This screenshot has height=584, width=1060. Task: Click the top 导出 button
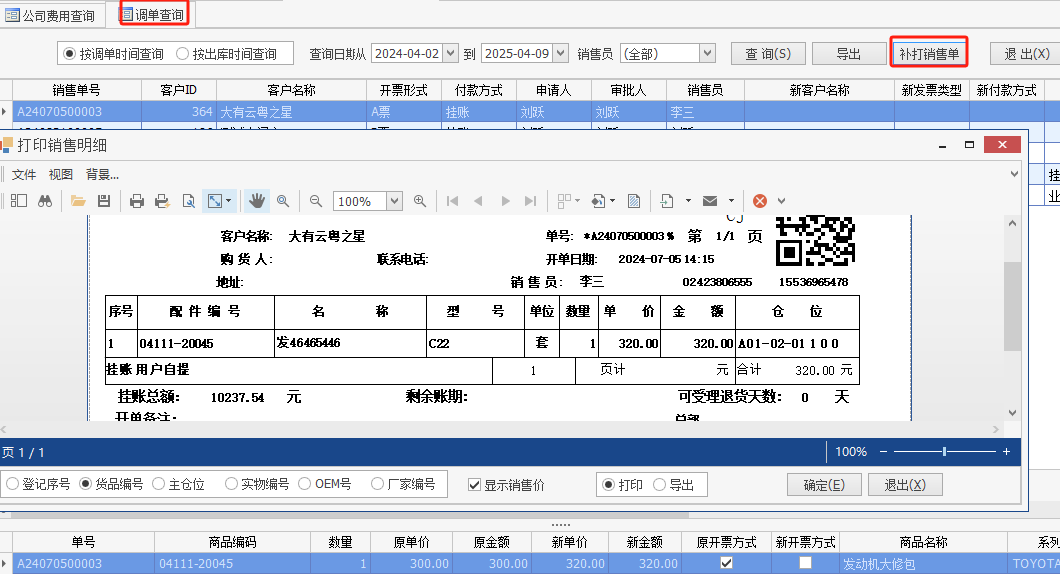pyautogui.click(x=849, y=54)
